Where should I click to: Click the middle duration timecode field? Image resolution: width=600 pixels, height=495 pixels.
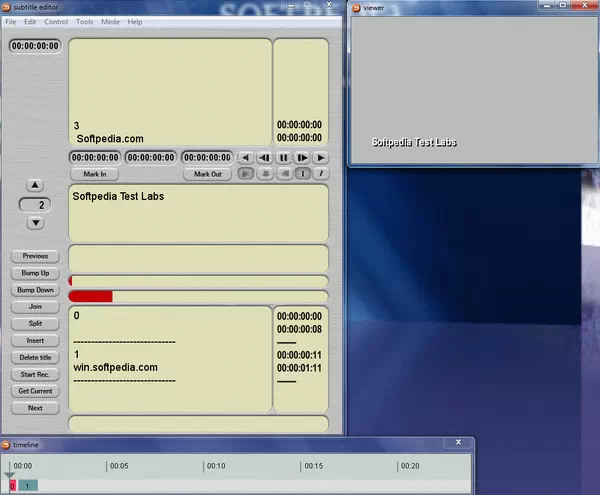(x=151, y=158)
